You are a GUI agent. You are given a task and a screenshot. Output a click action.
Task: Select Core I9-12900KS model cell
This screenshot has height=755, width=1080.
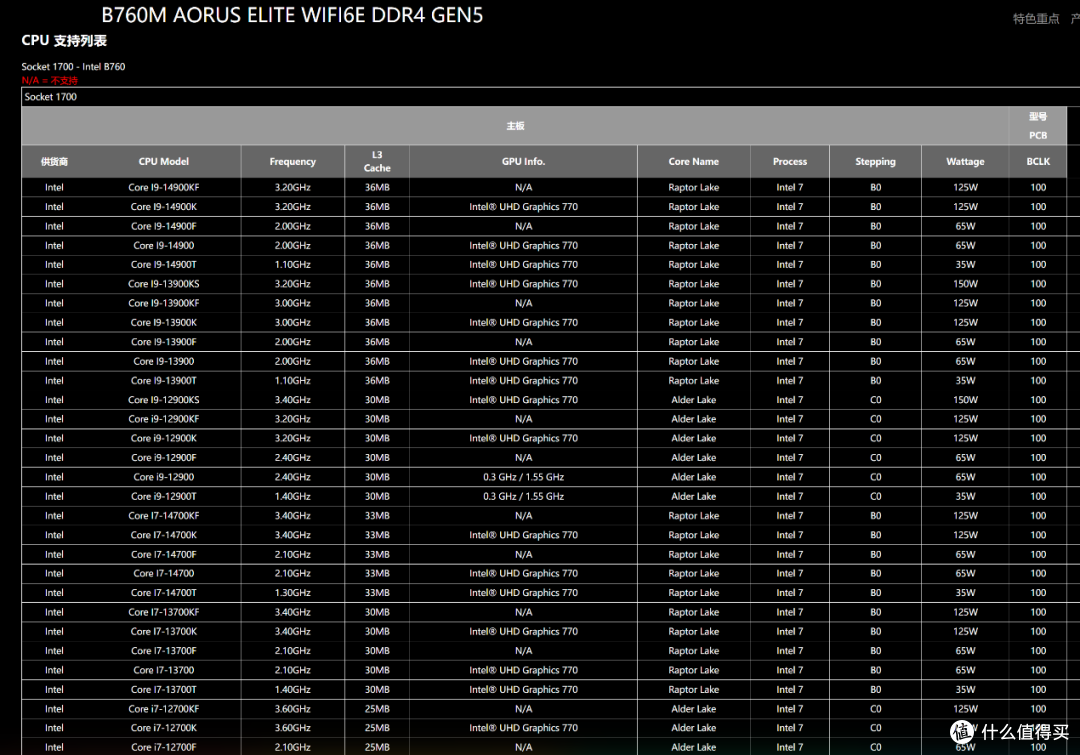(x=163, y=400)
